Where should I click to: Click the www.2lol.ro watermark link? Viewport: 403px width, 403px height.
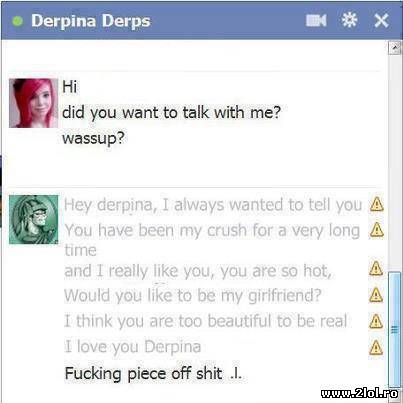coord(360,393)
